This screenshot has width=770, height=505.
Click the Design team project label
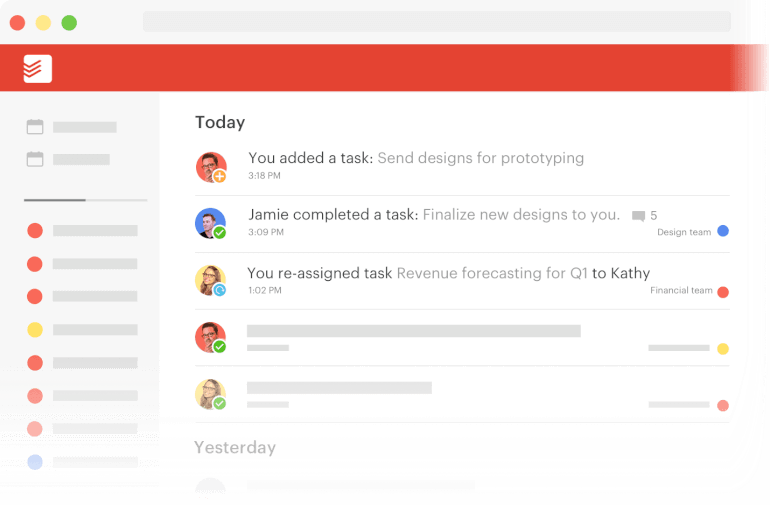pos(684,232)
